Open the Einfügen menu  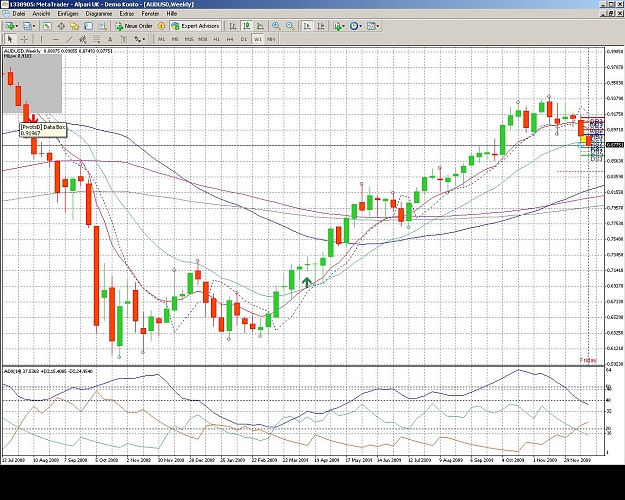click(68, 14)
